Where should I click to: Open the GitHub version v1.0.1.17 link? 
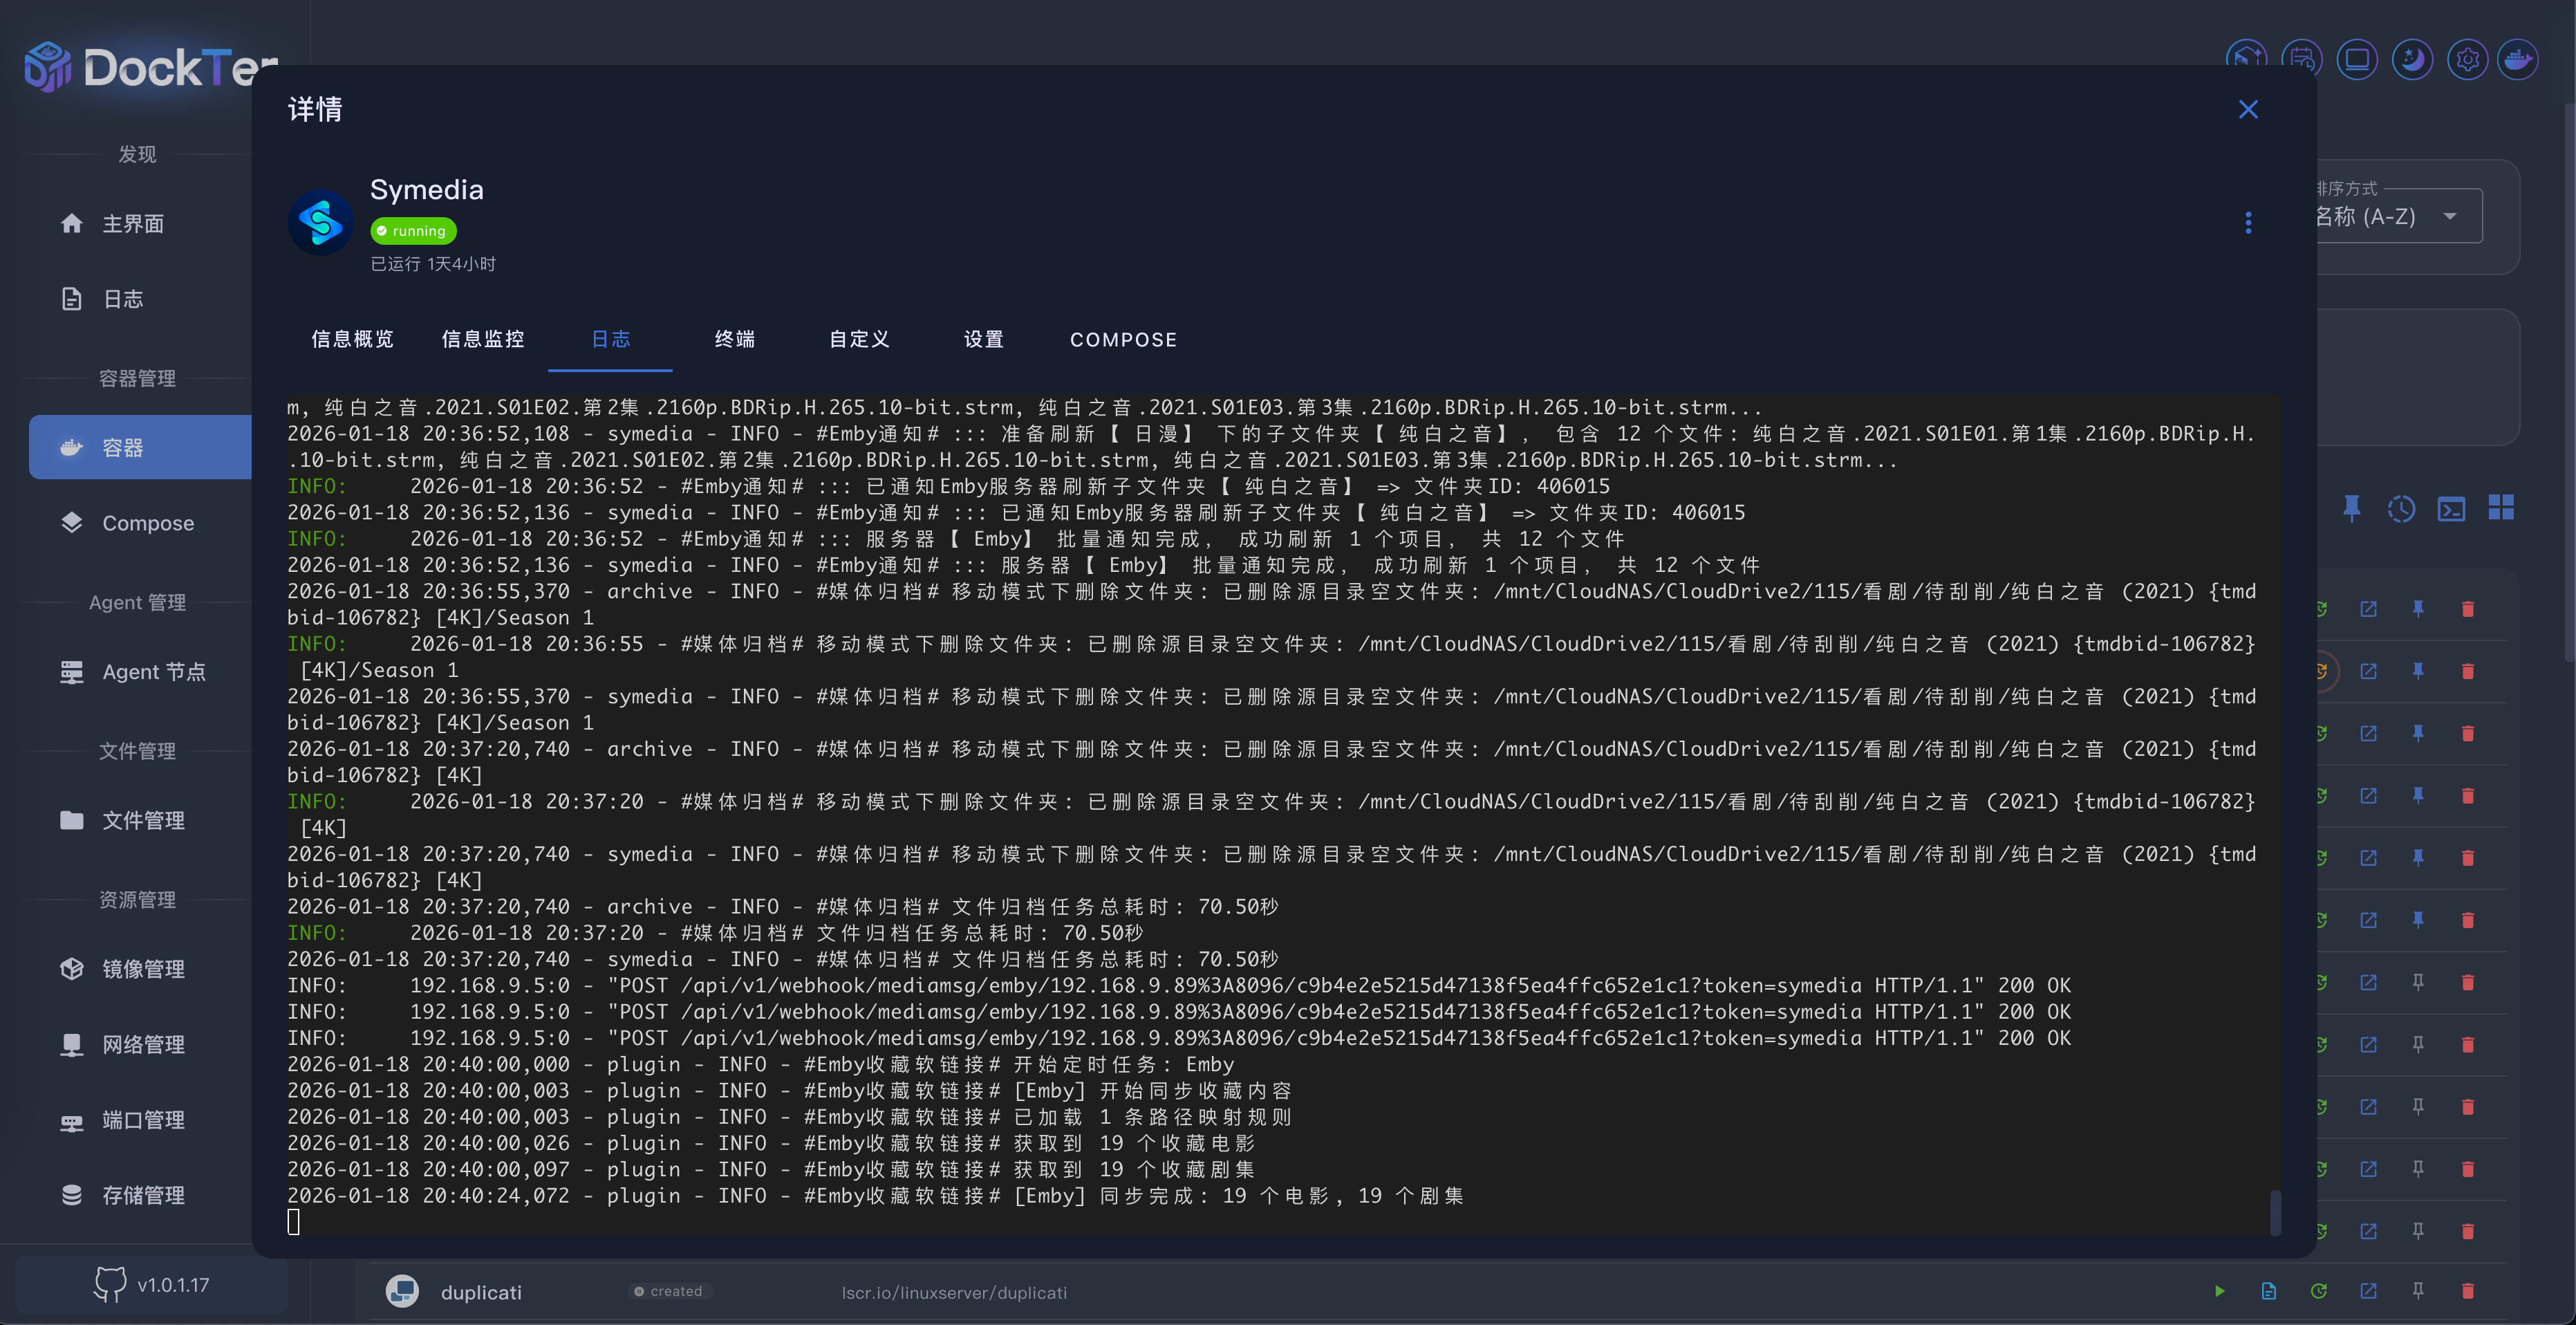tap(152, 1284)
